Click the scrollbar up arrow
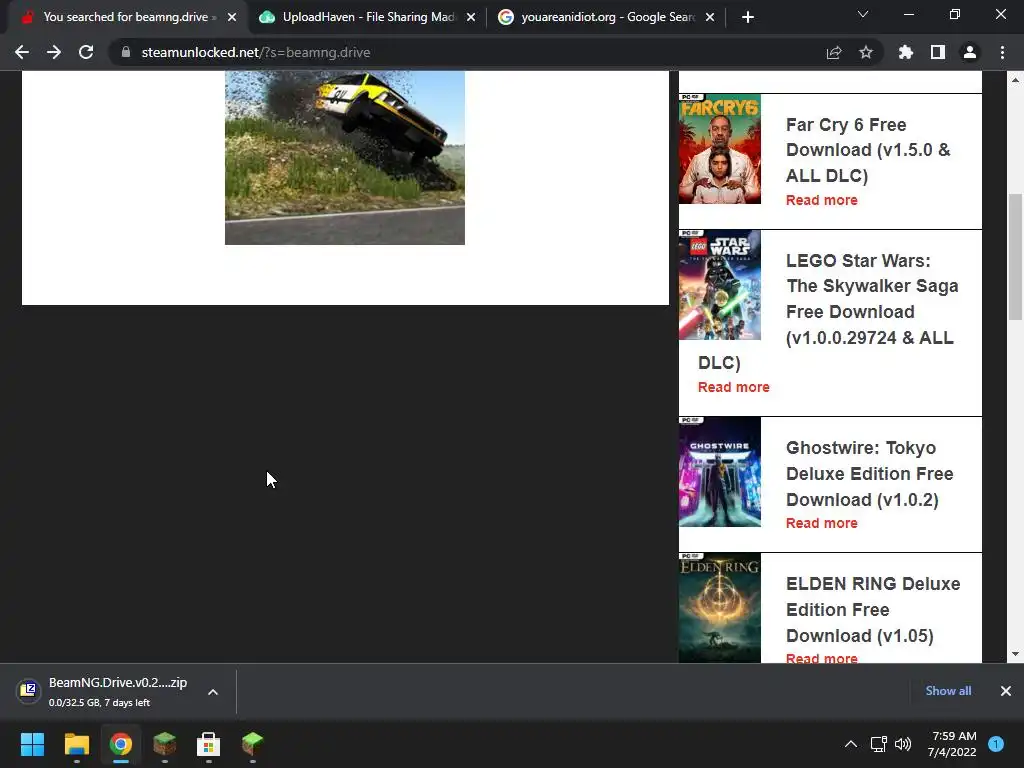The width and height of the screenshot is (1024, 768). (1015, 80)
